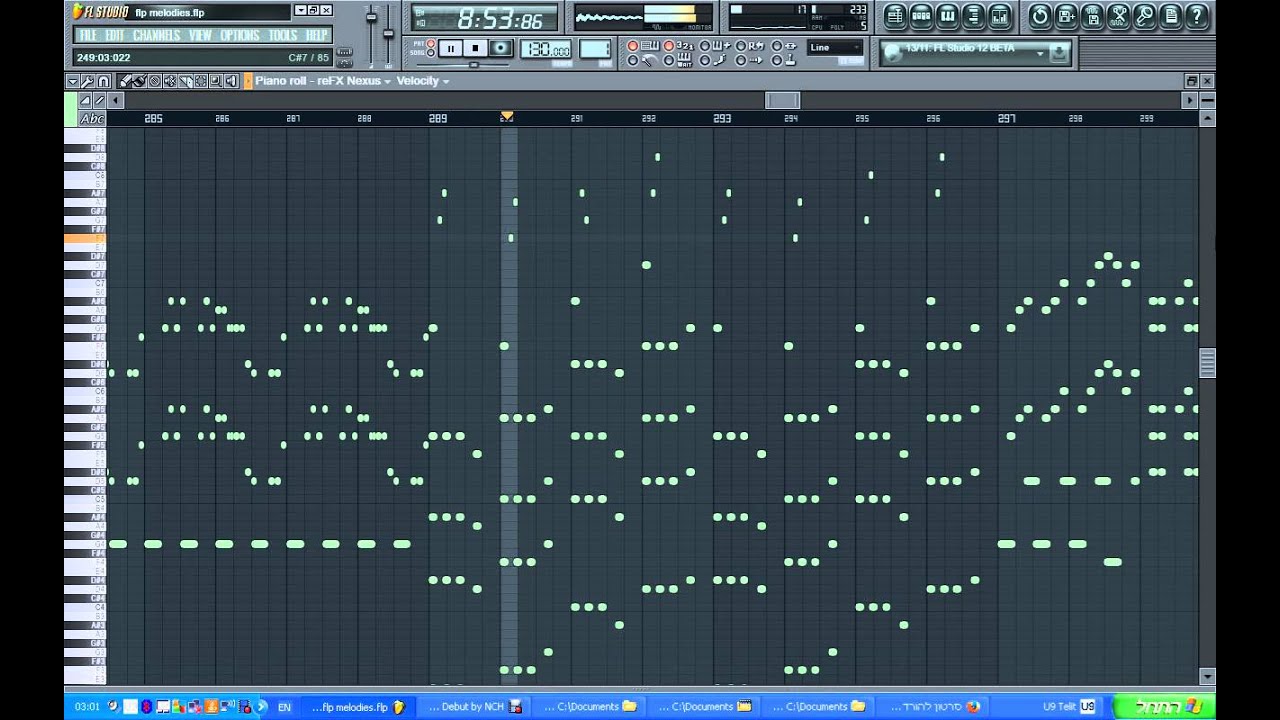Select the Mute tool in piano roll
The height and width of the screenshot is (720, 1280).
coord(170,81)
